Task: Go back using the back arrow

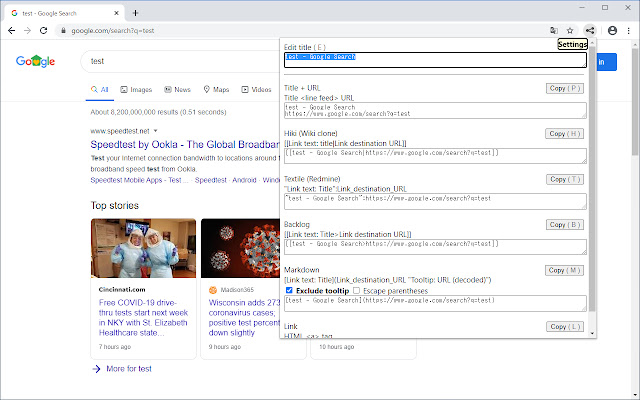Action: pyautogui.click(x=10, y=31)
